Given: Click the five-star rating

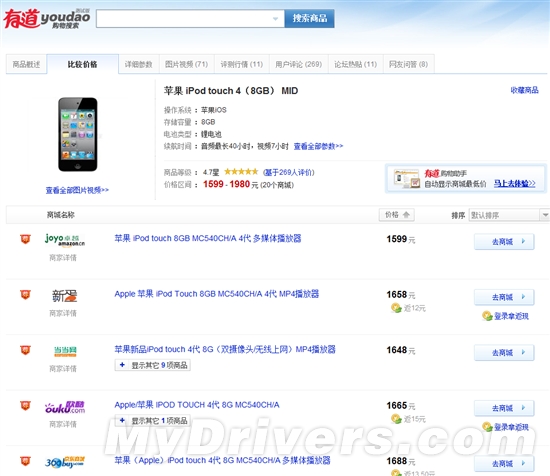Looking at the screenshot, I should click(241, 172).
